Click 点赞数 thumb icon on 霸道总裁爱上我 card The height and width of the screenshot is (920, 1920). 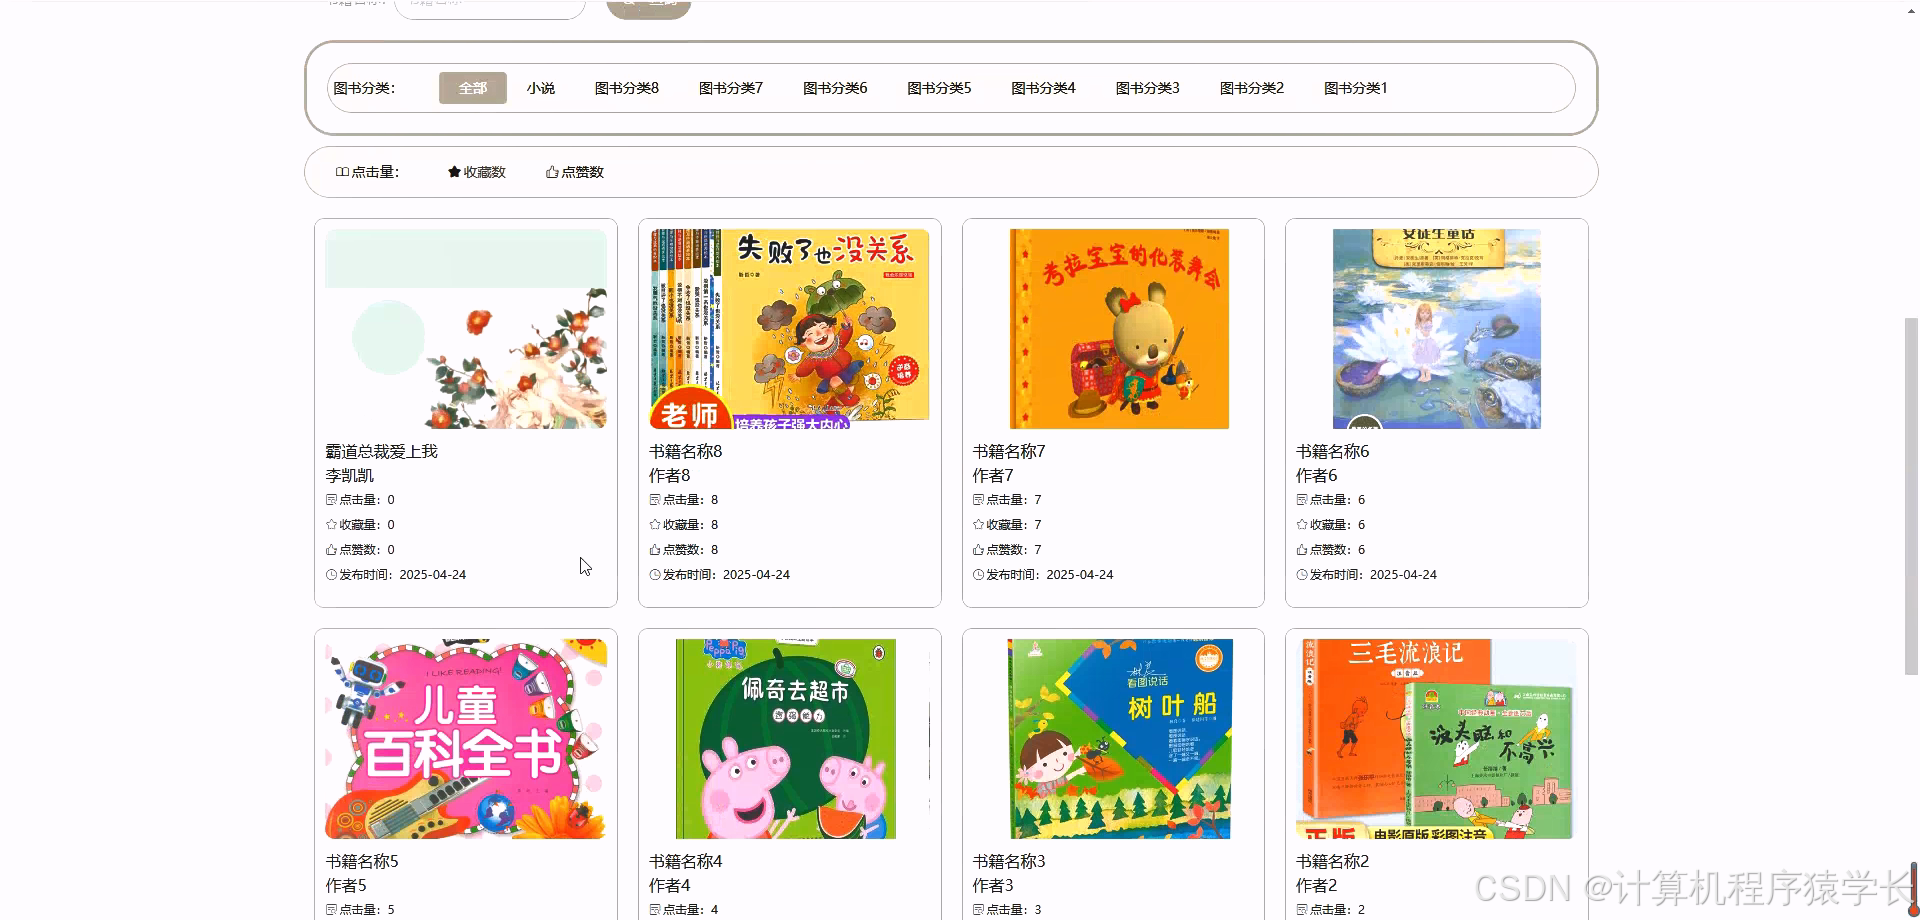(331, 550)
